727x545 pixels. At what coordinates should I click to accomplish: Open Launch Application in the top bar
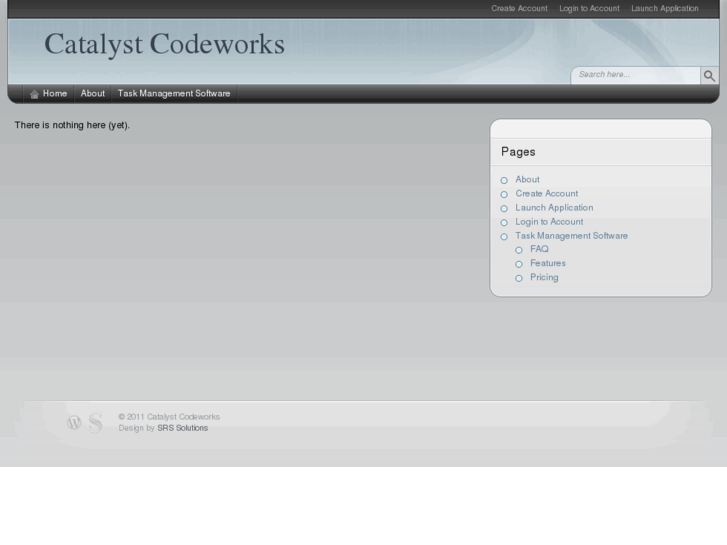[664, 8]
